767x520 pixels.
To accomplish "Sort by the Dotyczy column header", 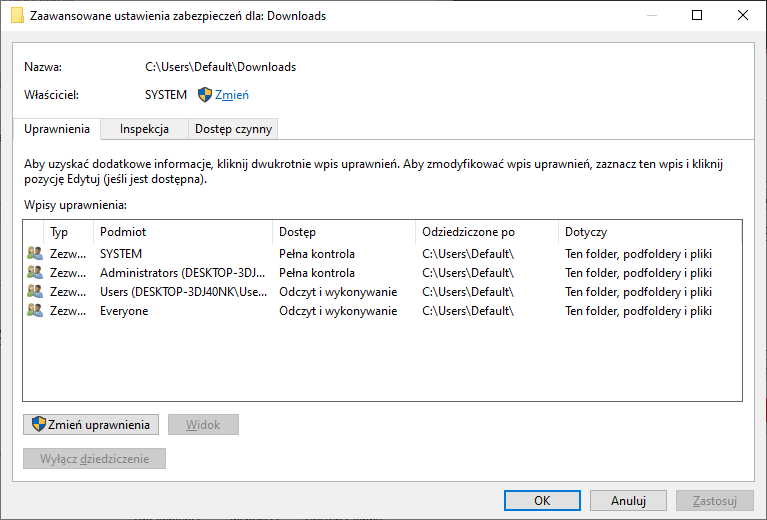I will [650, 232].
